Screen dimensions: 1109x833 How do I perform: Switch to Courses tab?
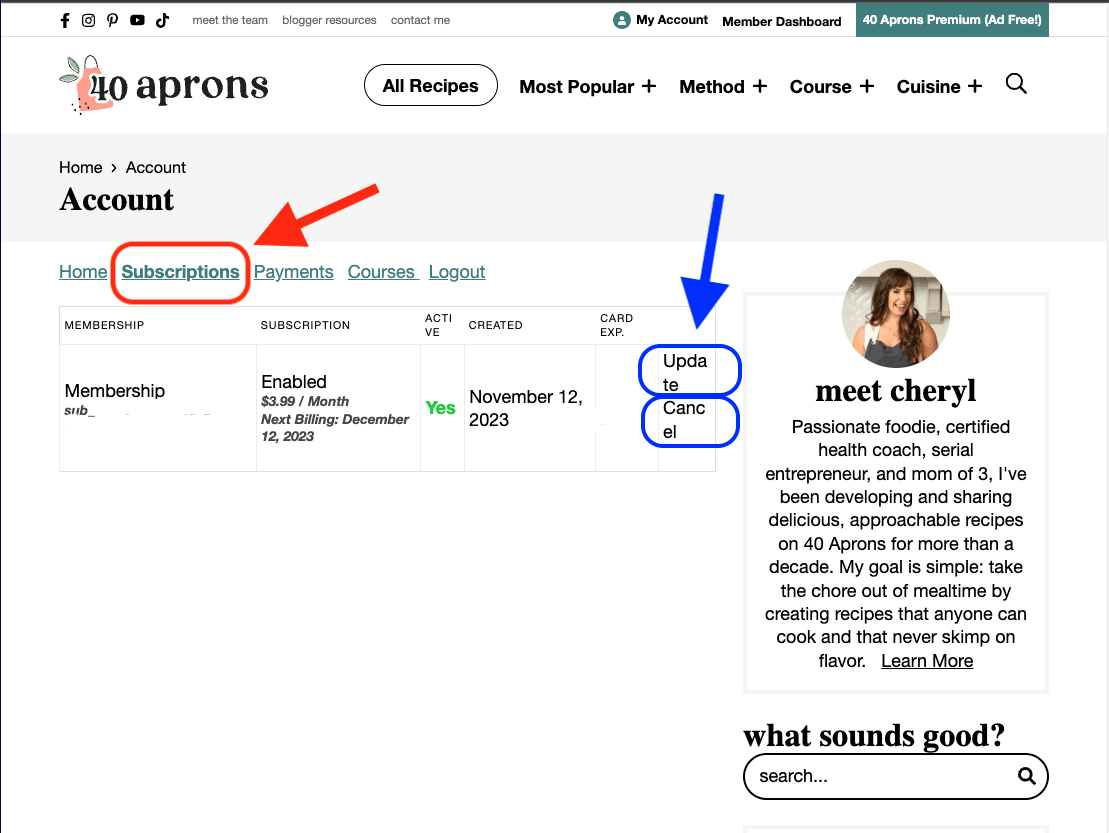click(383, 272)
